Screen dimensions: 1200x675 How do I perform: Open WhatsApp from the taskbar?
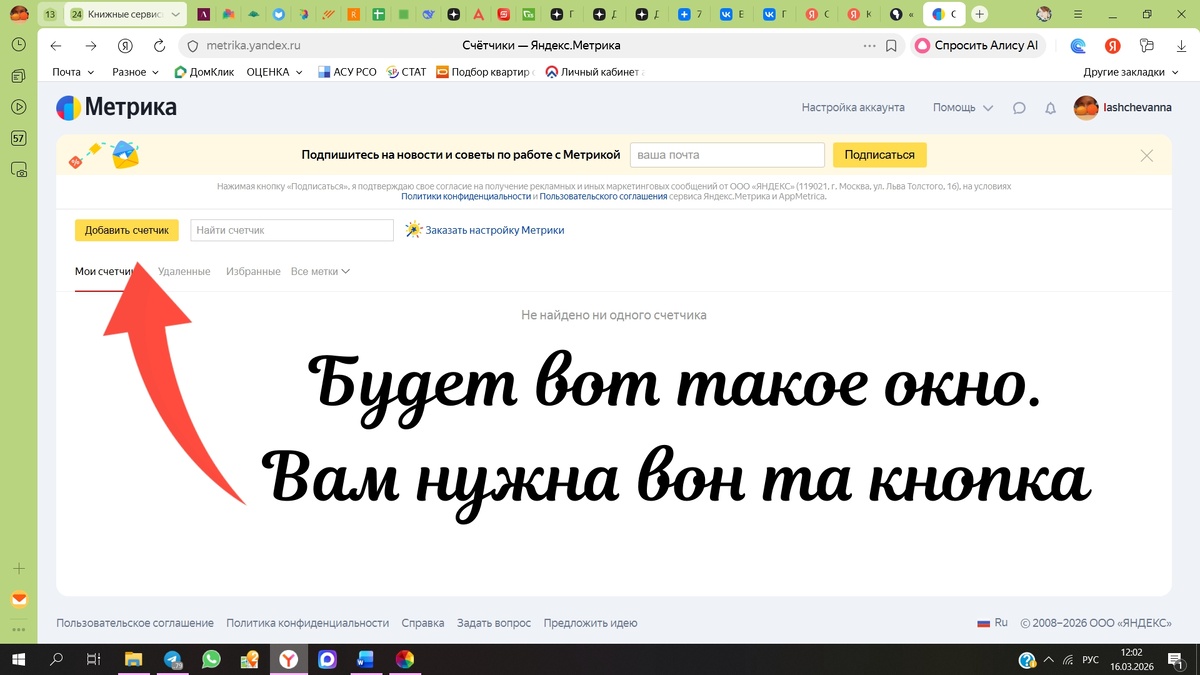tap(211, 659)
